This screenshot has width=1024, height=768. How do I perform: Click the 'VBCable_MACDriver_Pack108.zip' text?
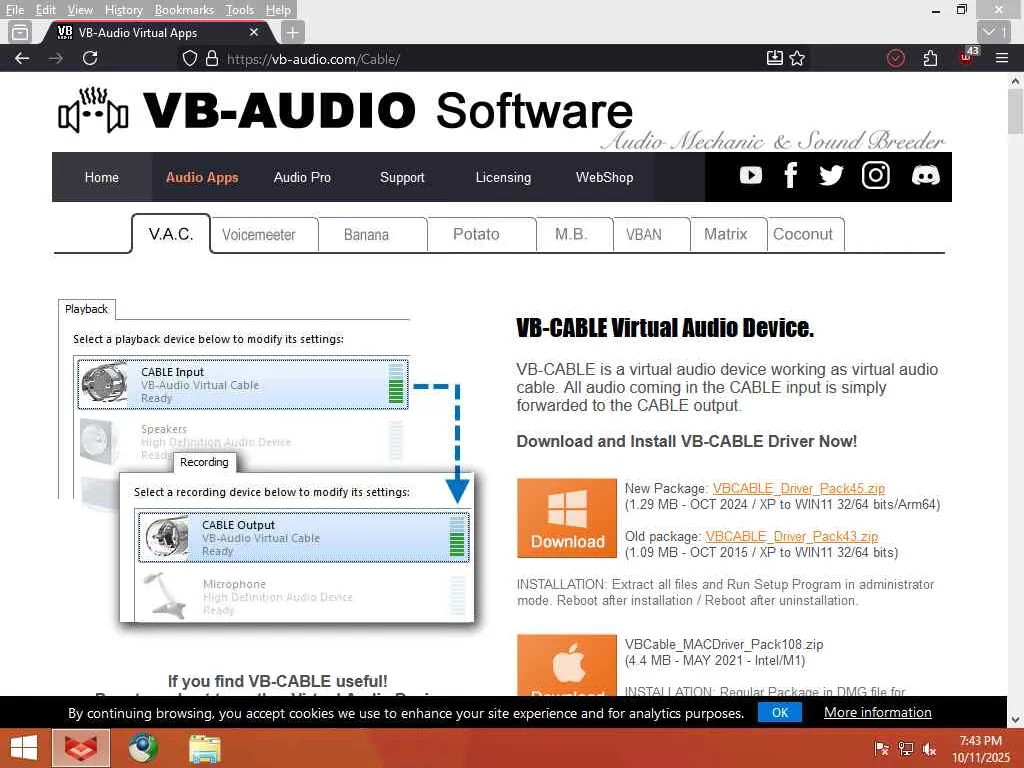(x=724, y=645)
